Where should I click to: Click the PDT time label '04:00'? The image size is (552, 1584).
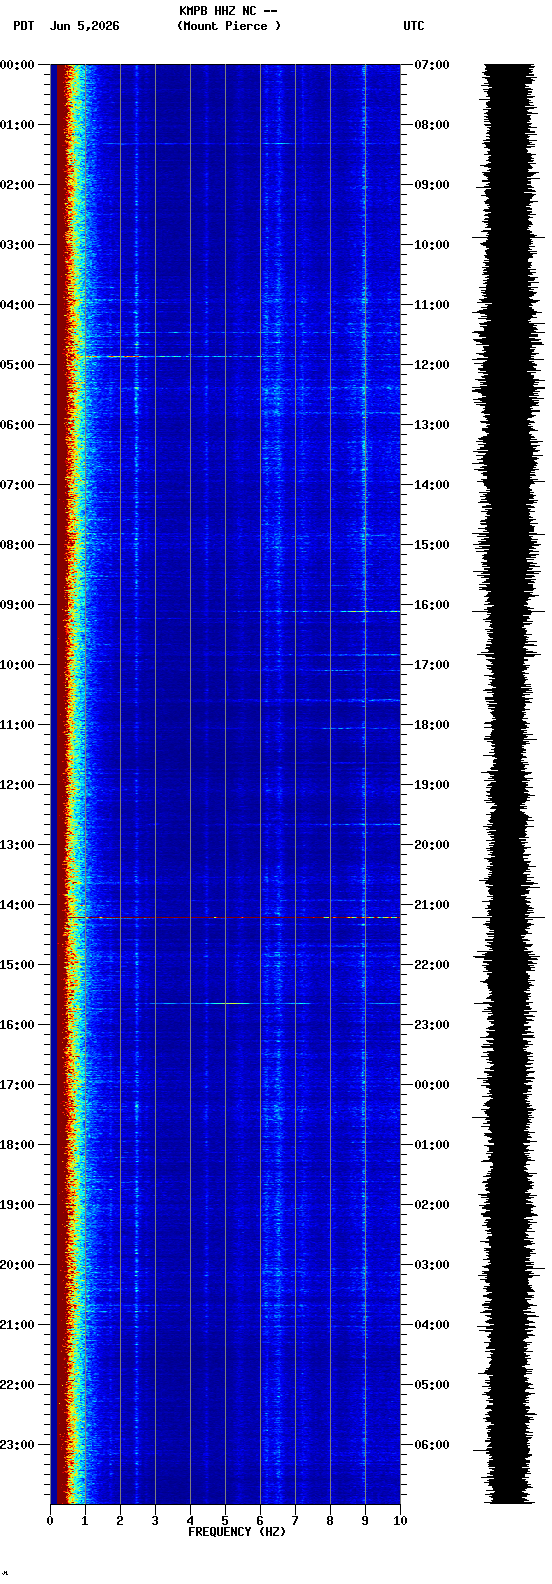coord(17,305)
